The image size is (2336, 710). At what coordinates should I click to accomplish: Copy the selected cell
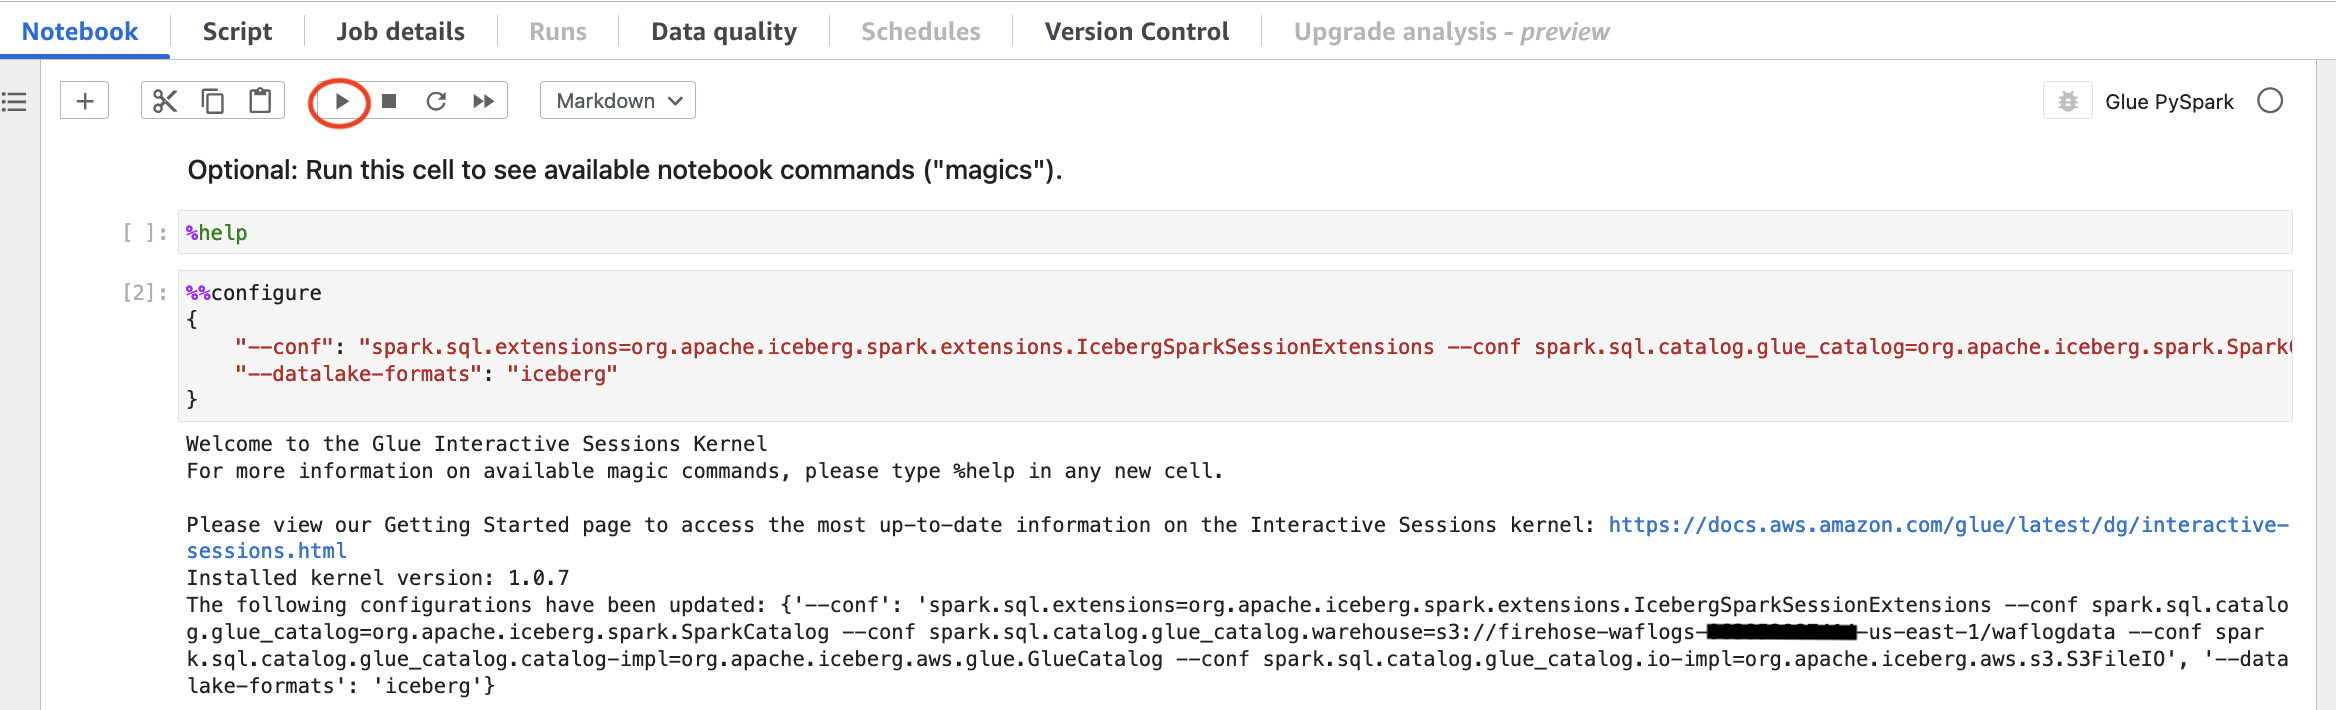point(213,101)
